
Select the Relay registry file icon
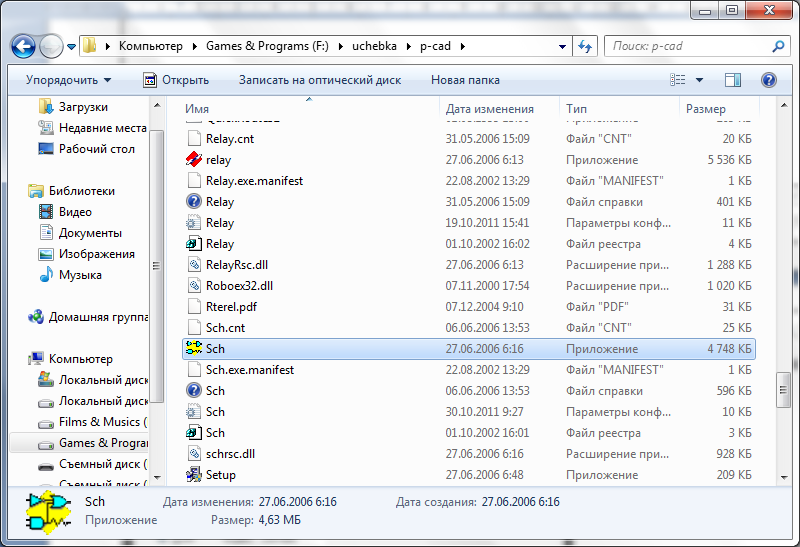(x=194, y=244)
